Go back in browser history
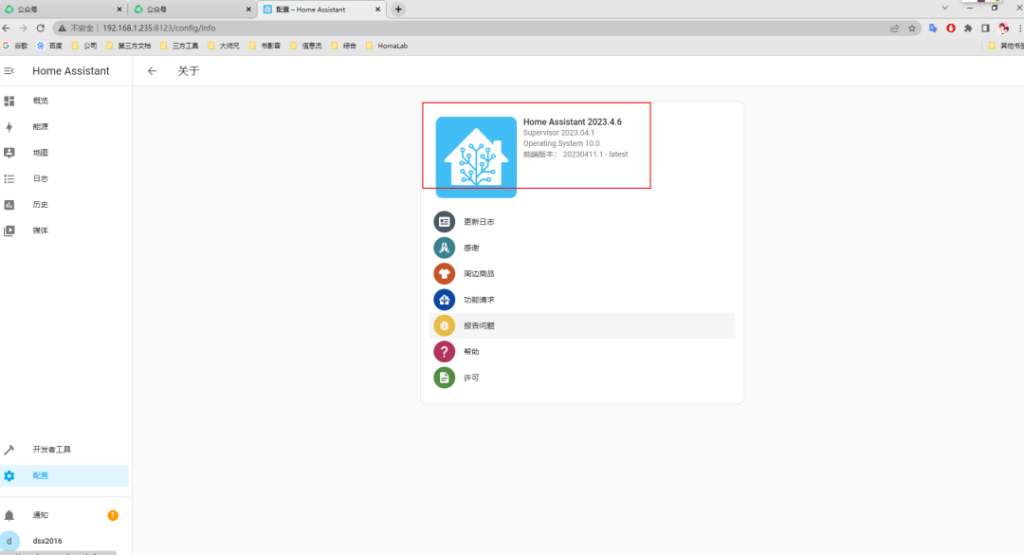The height and width of the screenshot is (555, 1024). coord(7,28)
